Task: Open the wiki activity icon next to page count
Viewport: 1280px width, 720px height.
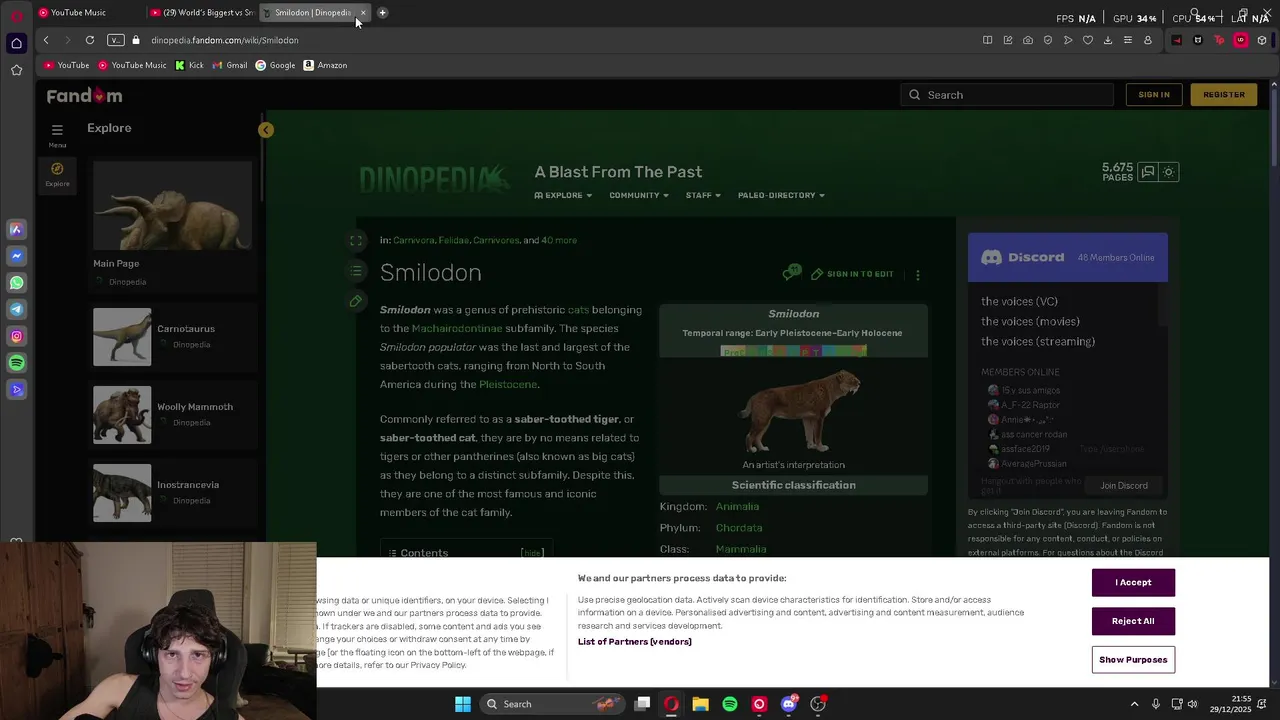Action: (1148, 172)
